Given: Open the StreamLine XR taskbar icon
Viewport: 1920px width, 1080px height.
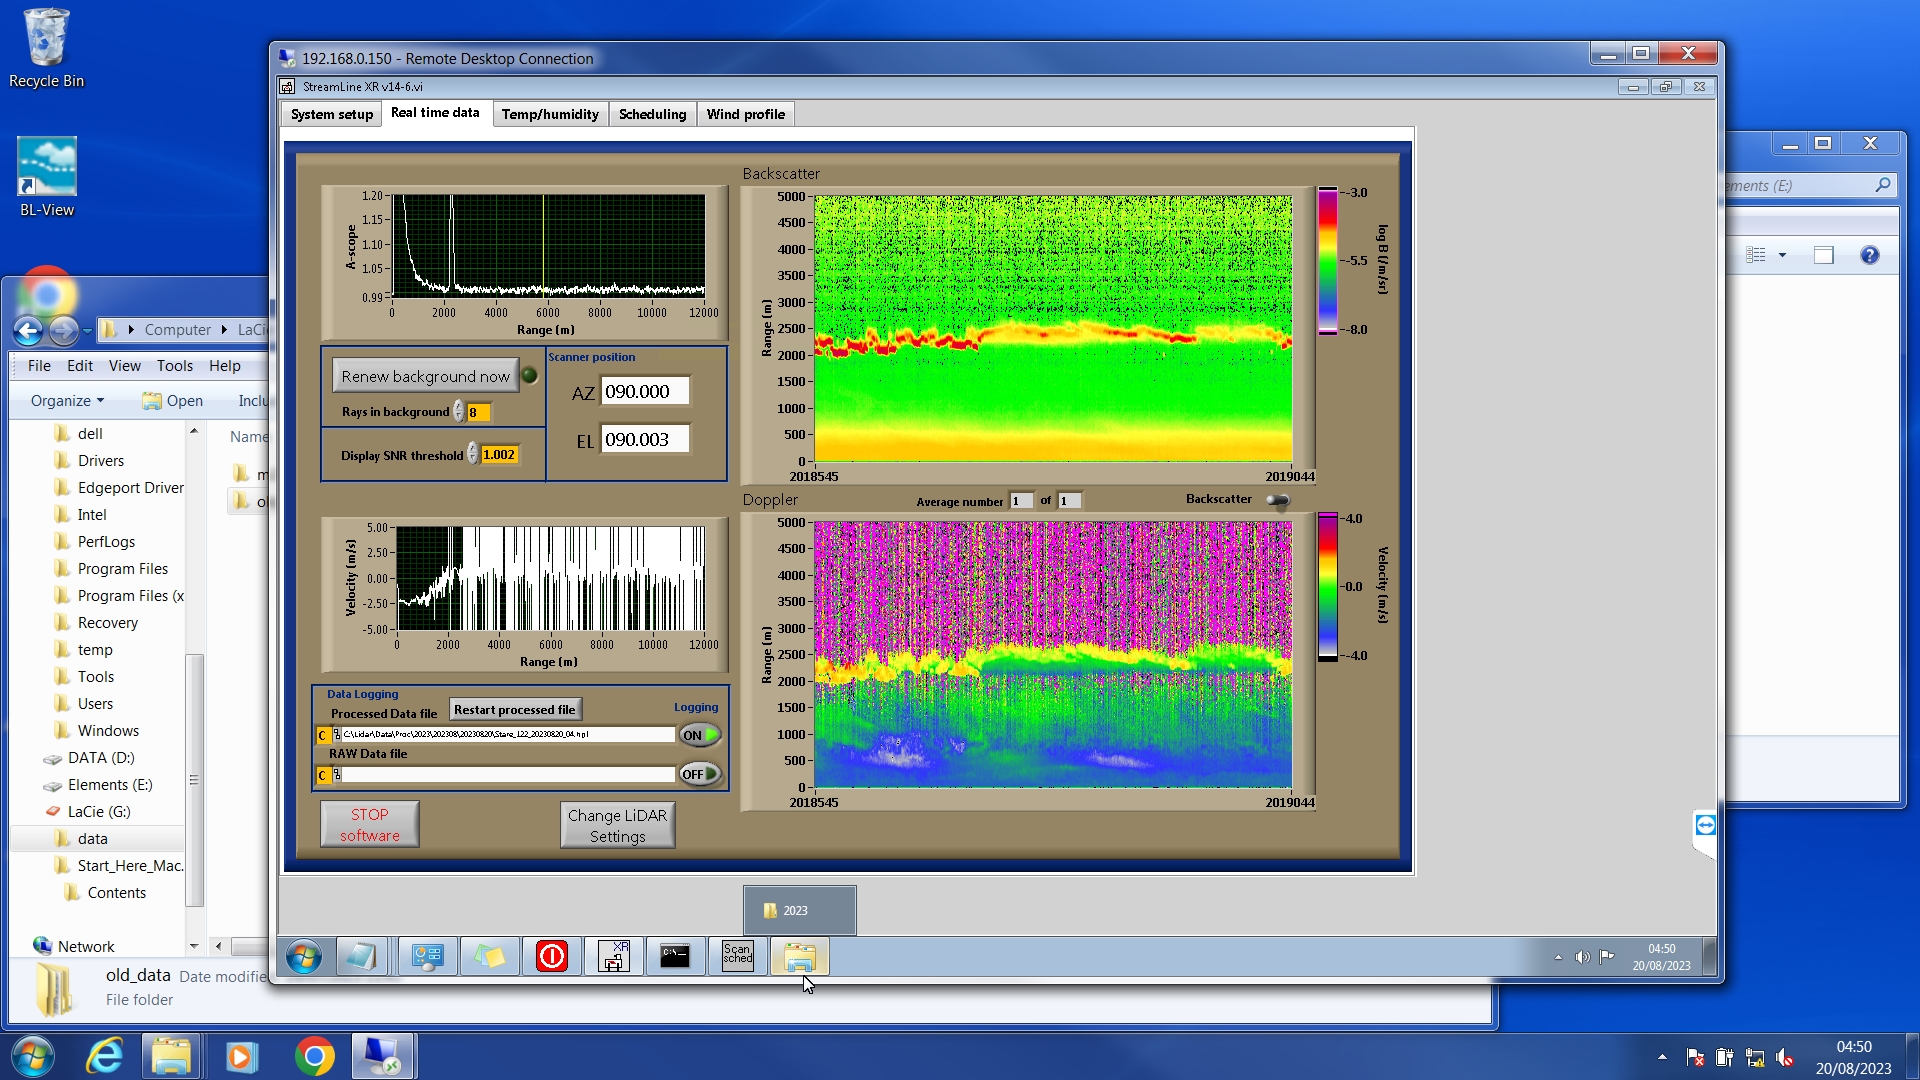Looking at the screenshot, I should 613,957.
